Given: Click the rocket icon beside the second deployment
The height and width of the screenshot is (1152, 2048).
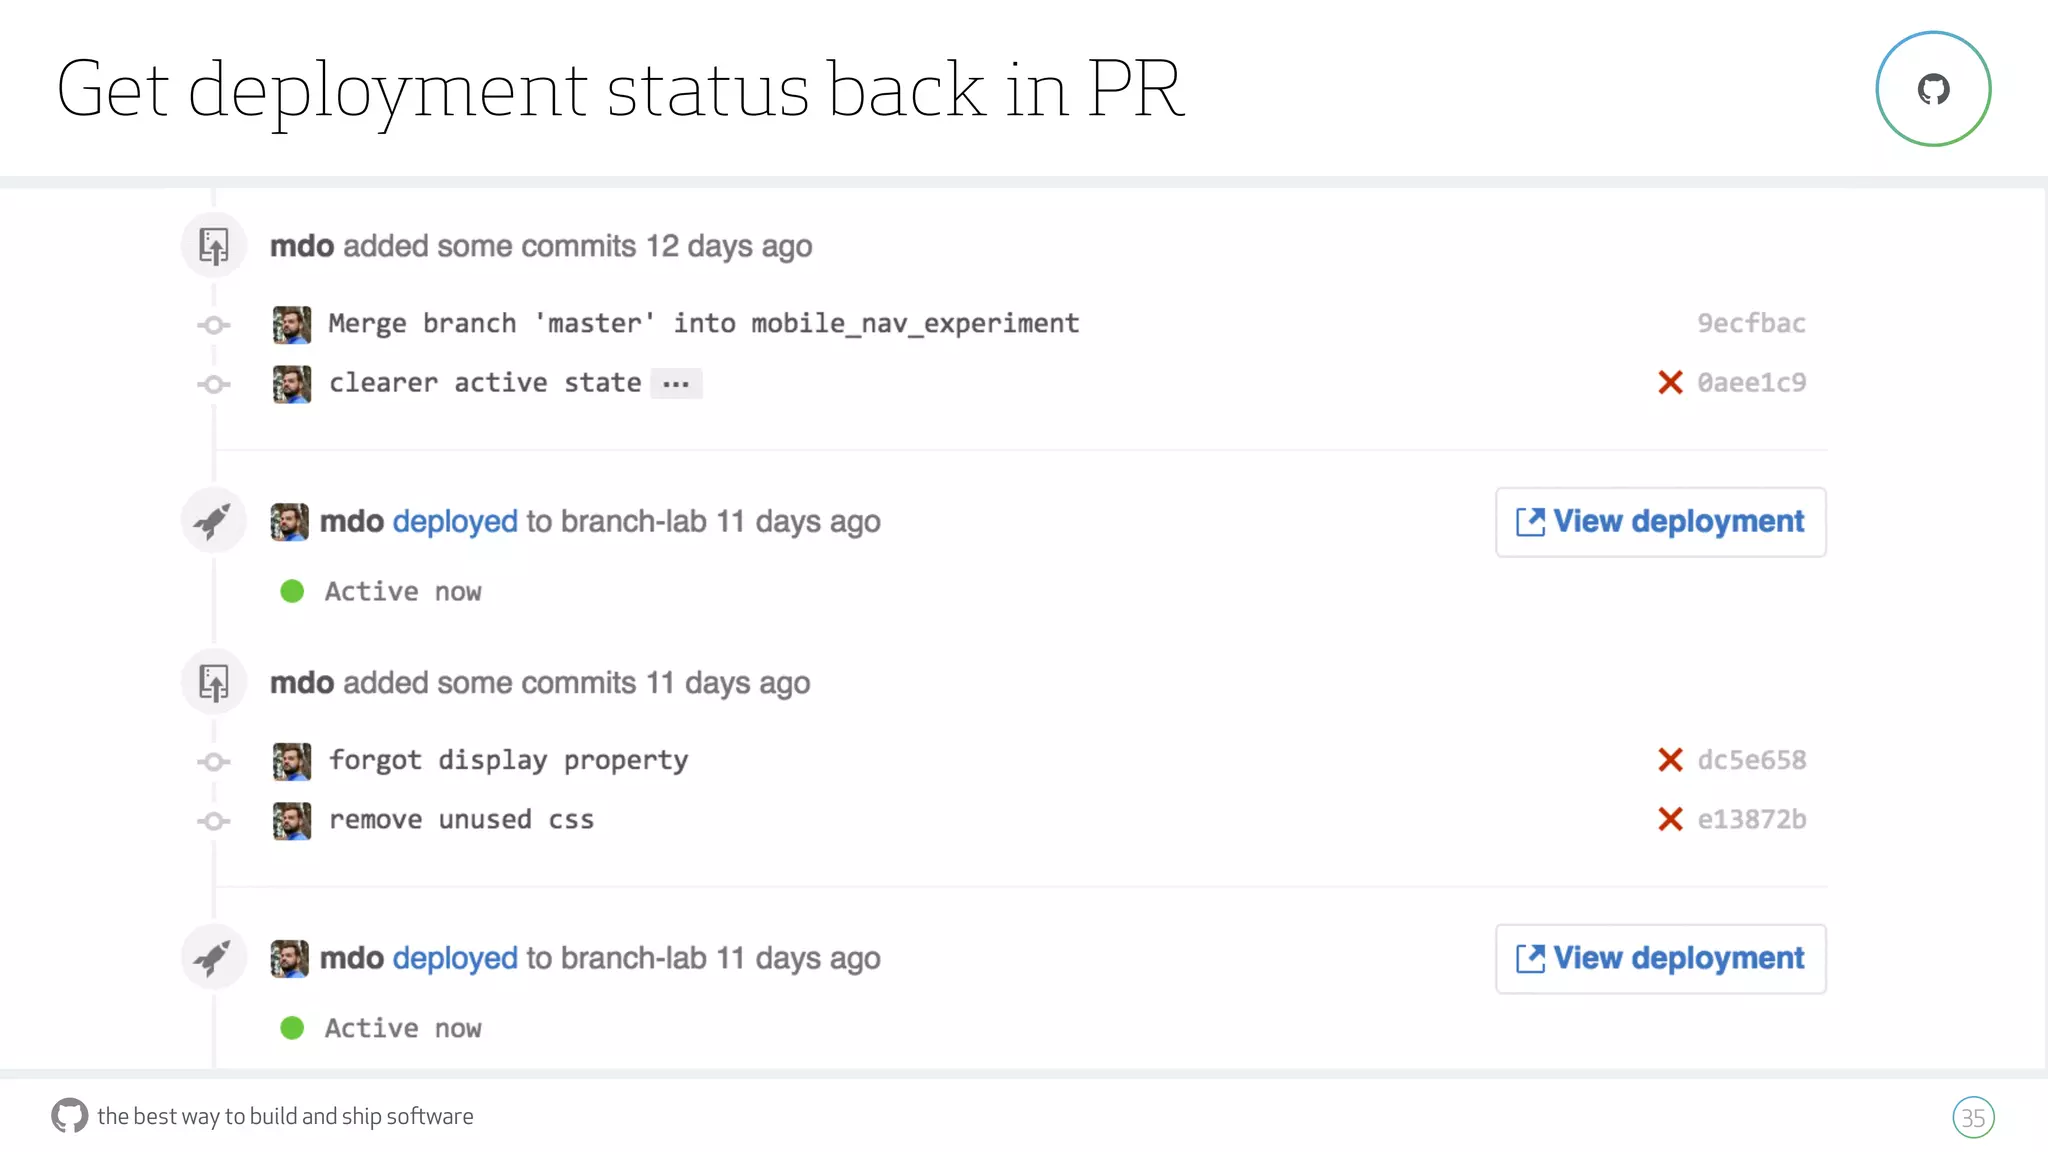Looking at the screenshot, I should [x=213, y=958].
